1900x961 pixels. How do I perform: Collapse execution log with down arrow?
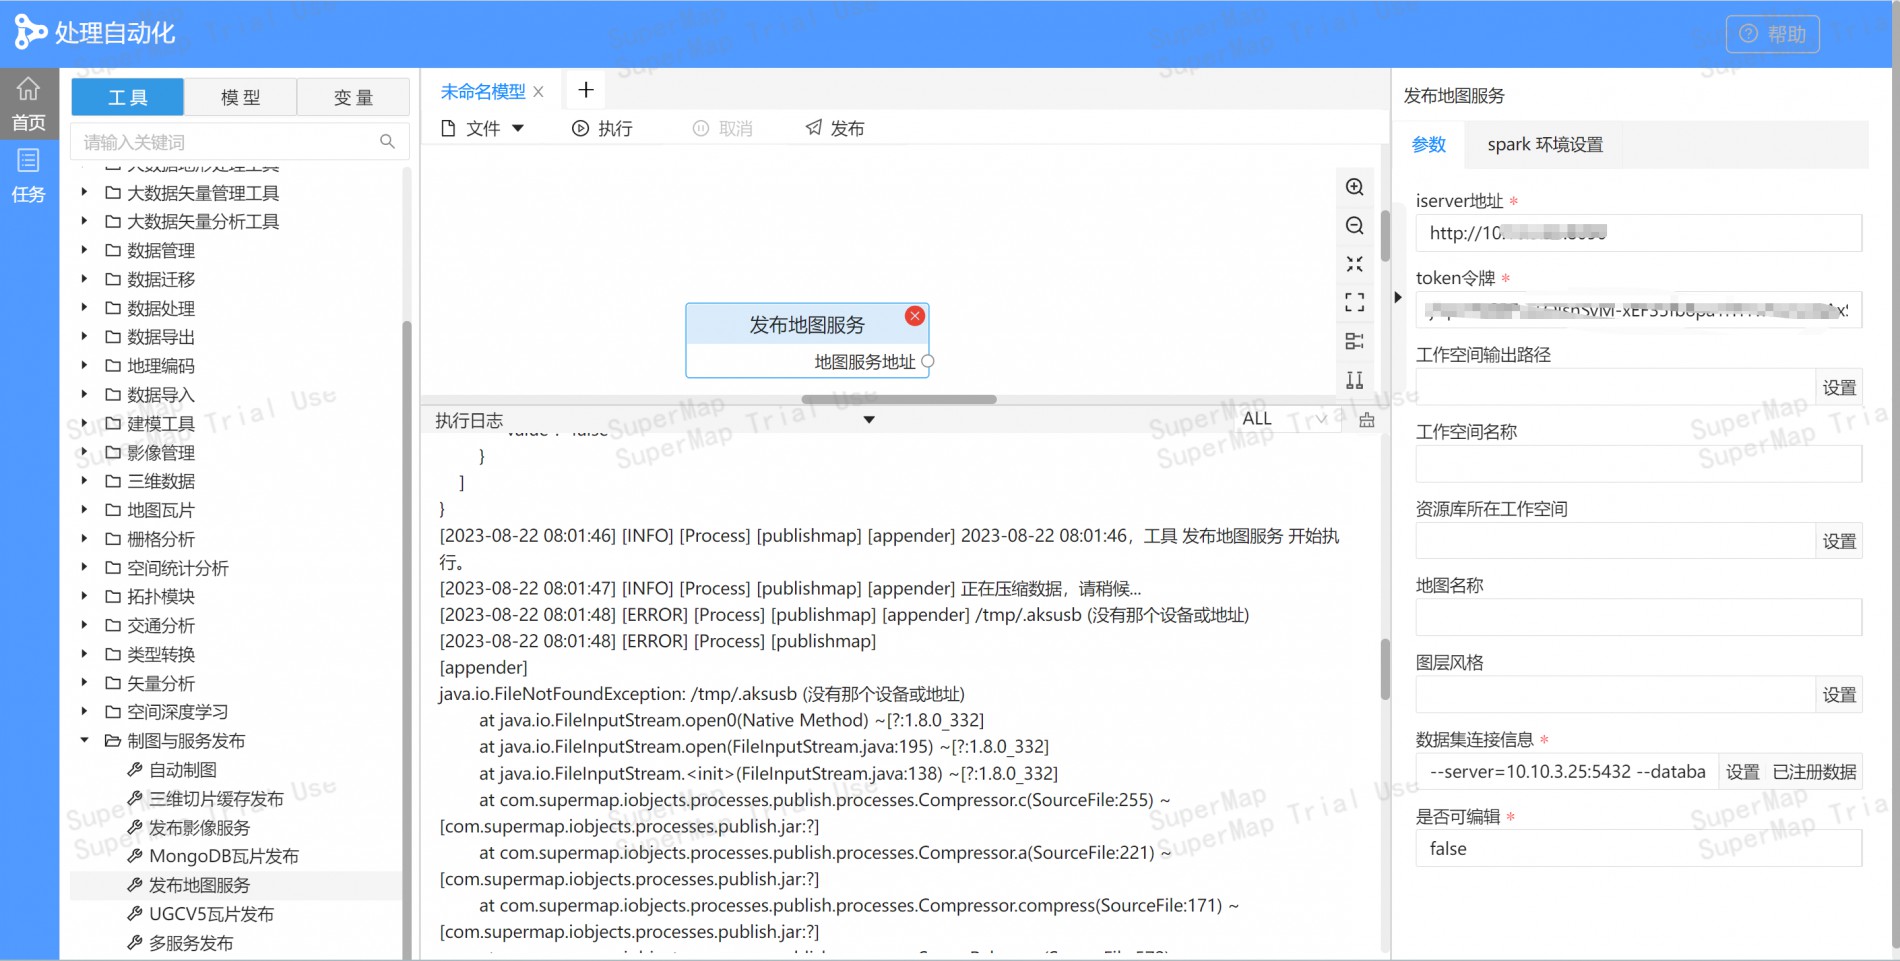869,420
